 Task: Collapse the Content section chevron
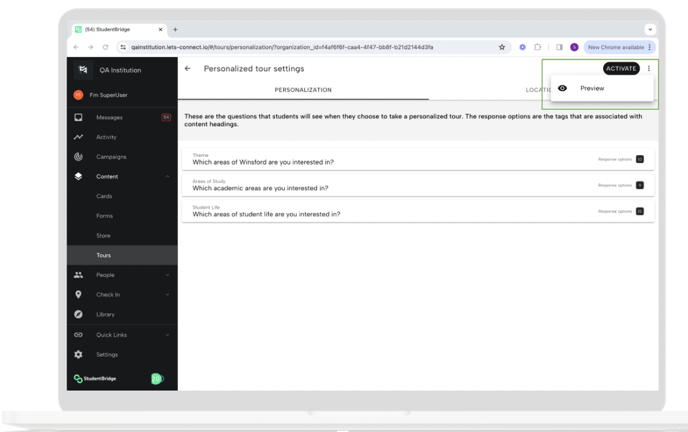point(168,176)
